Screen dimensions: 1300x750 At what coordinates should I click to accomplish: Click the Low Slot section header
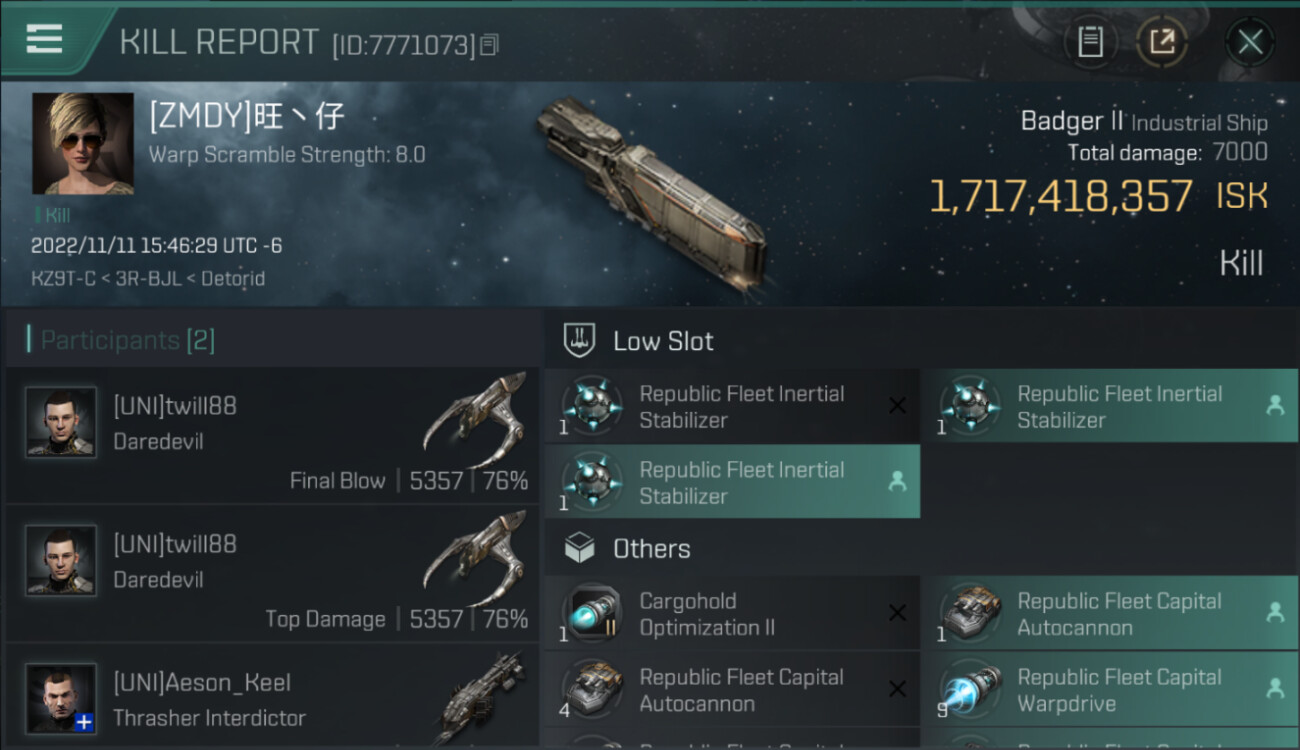(x=664, y=341)
